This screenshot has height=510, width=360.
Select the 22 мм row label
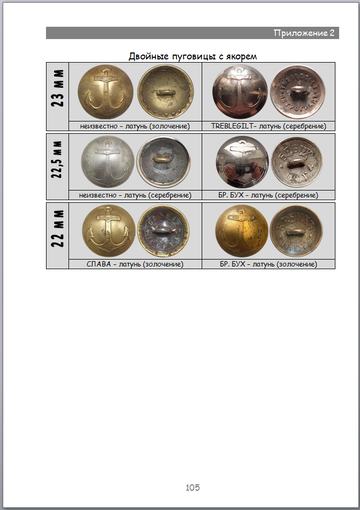click(x=57, y=228)
